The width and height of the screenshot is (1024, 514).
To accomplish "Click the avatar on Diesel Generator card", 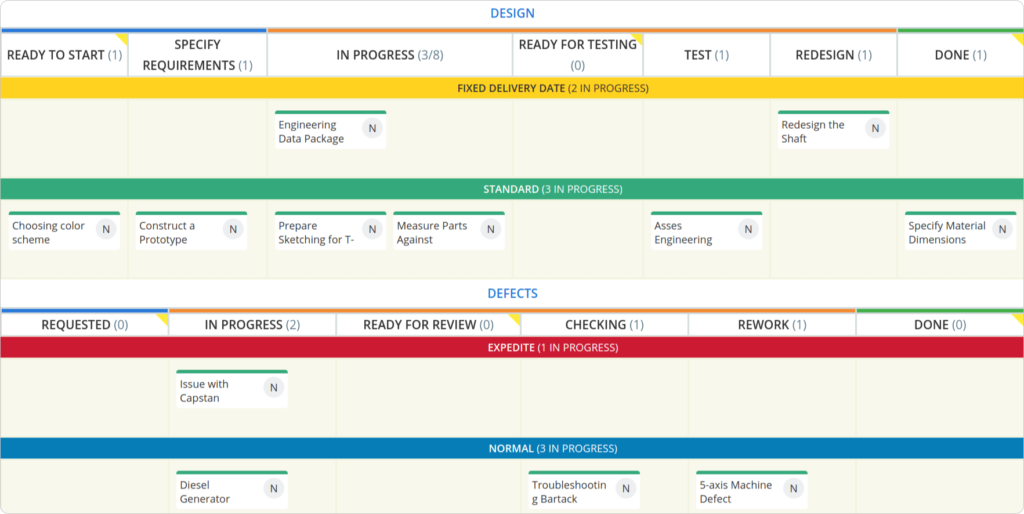I will point(274,488).
